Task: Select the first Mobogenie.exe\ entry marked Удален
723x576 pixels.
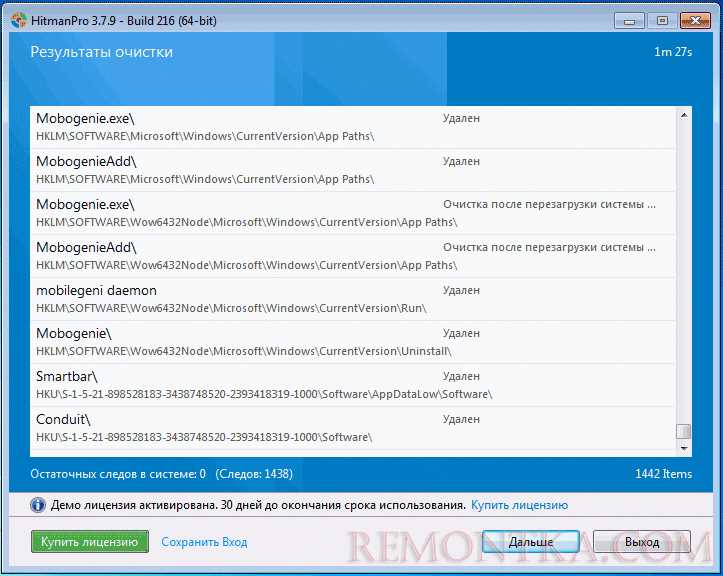Action: pyautogui.click(x=353, y=127)
